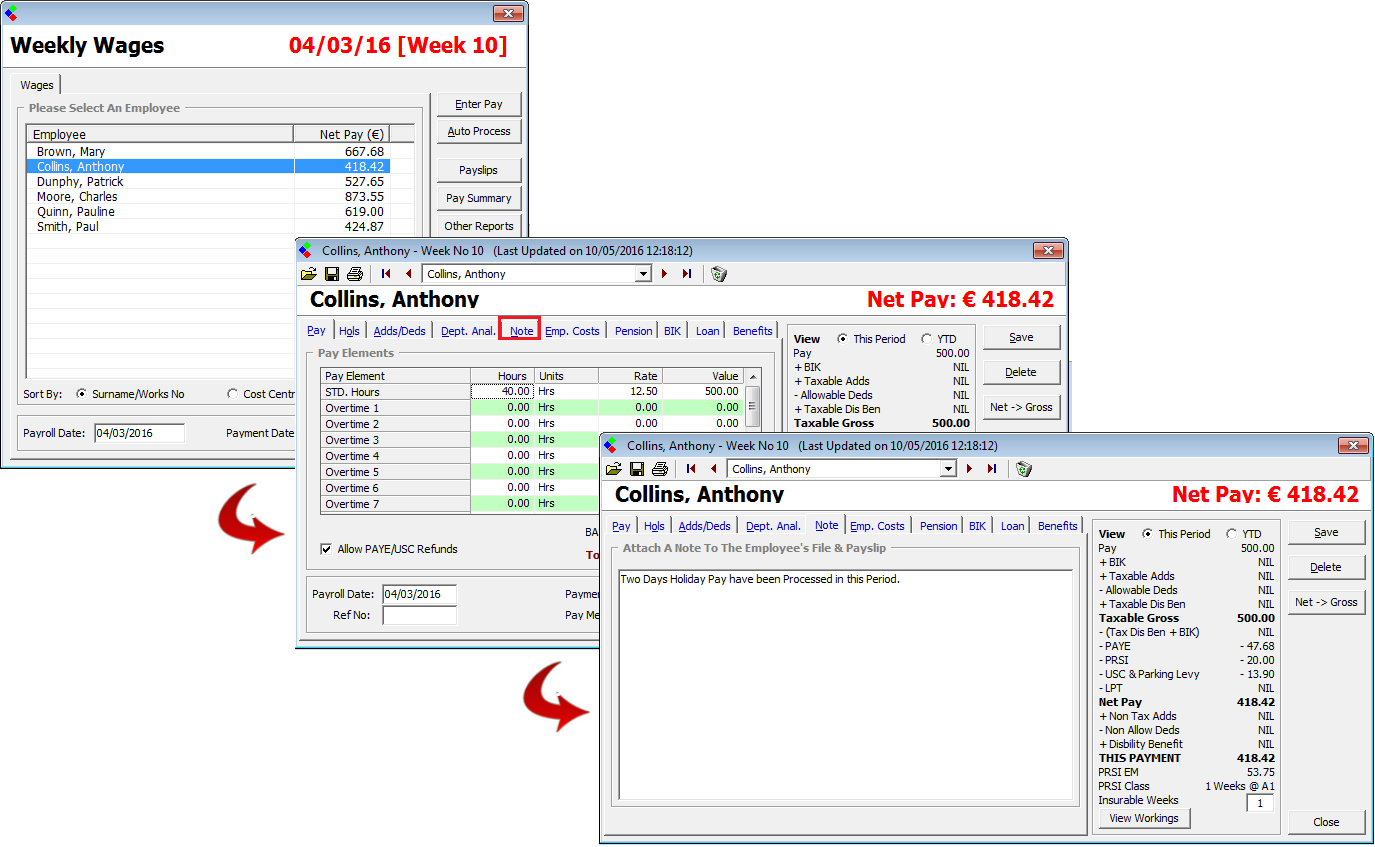Click the save disk icon in the front Note window

637,469
